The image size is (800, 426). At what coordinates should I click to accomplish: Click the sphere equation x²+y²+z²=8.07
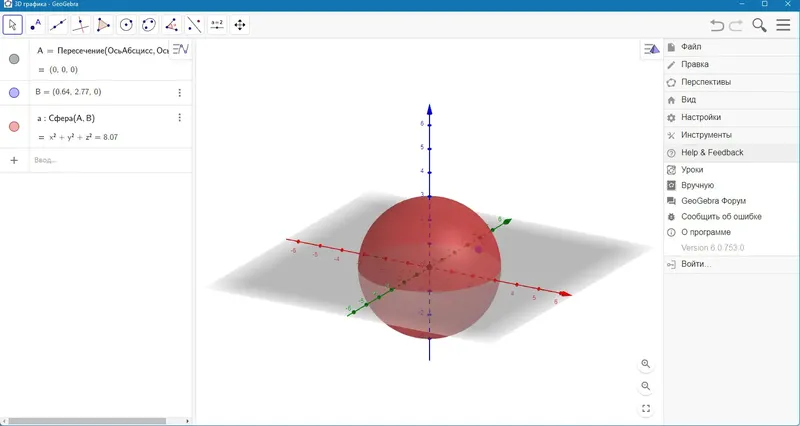coord(83,137)
